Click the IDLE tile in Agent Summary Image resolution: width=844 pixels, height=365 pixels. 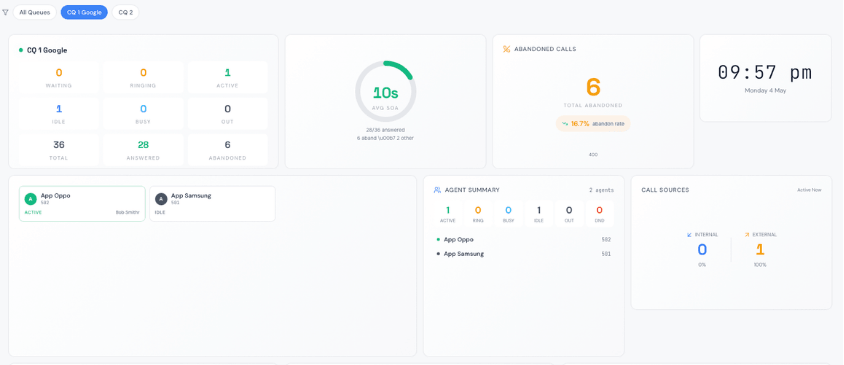click(539, 214)
